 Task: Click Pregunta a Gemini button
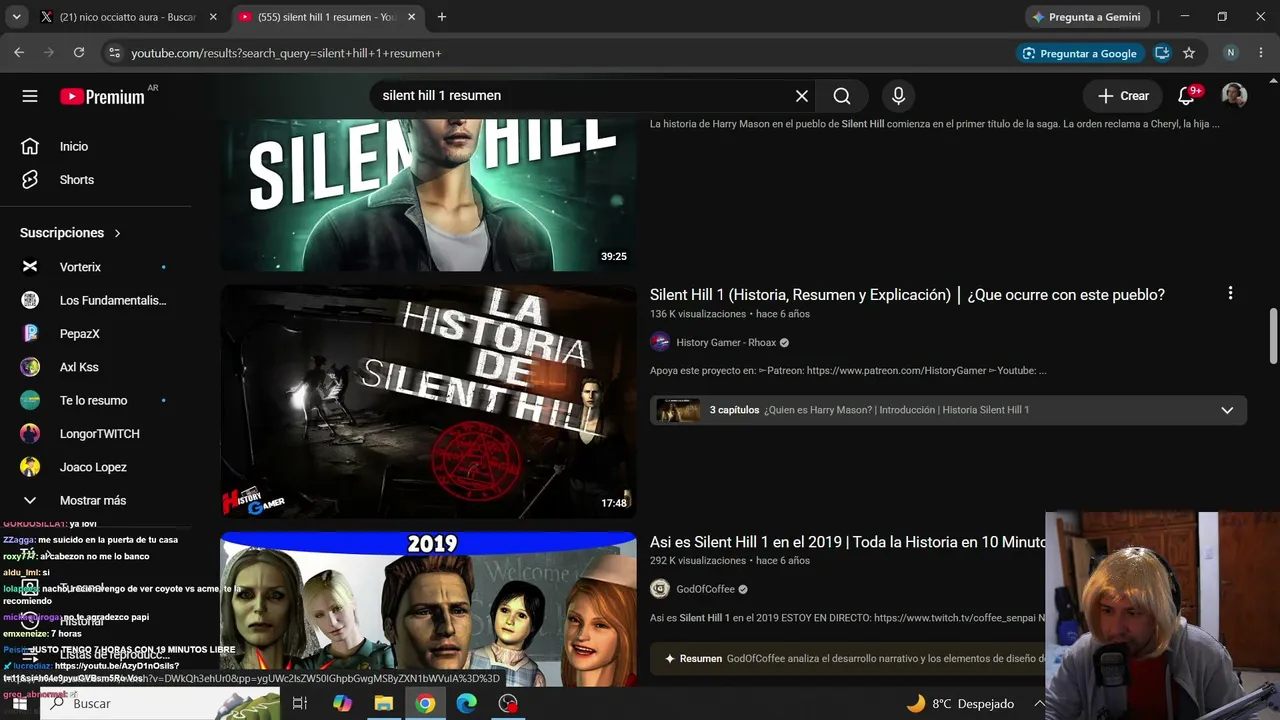[1087, 17]
